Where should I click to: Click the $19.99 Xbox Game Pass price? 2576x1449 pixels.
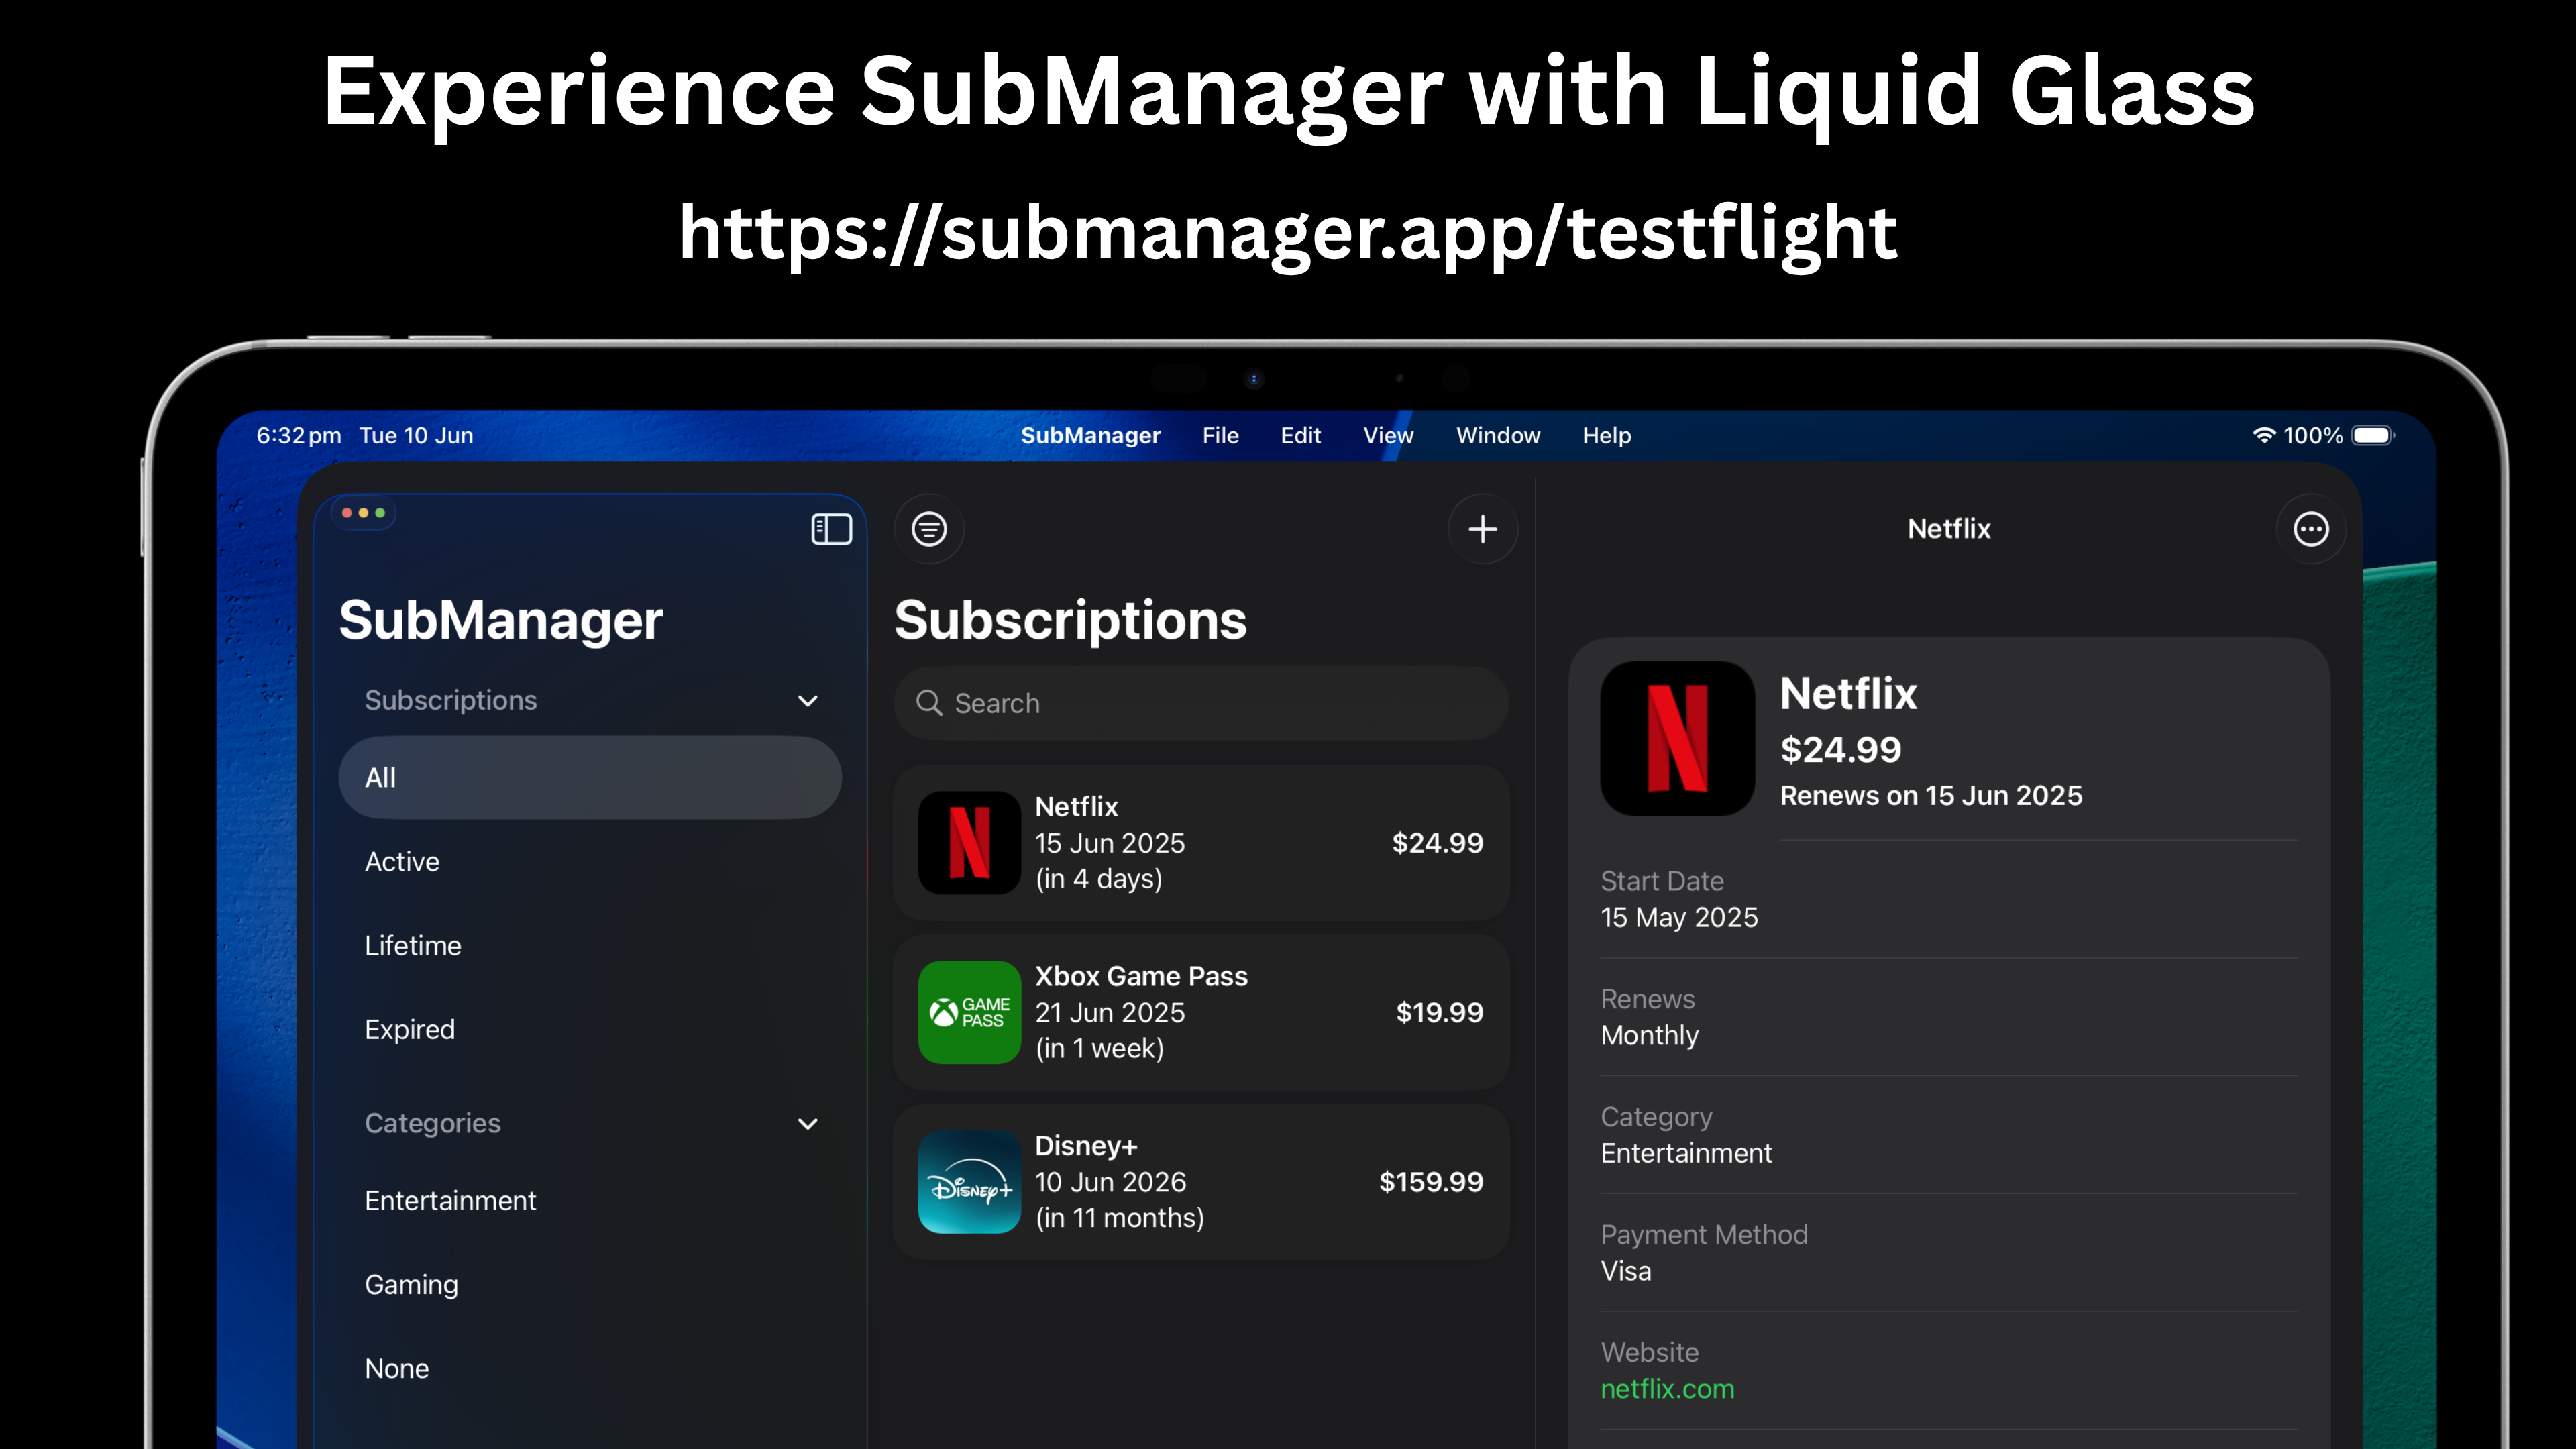point(1440,1012)
